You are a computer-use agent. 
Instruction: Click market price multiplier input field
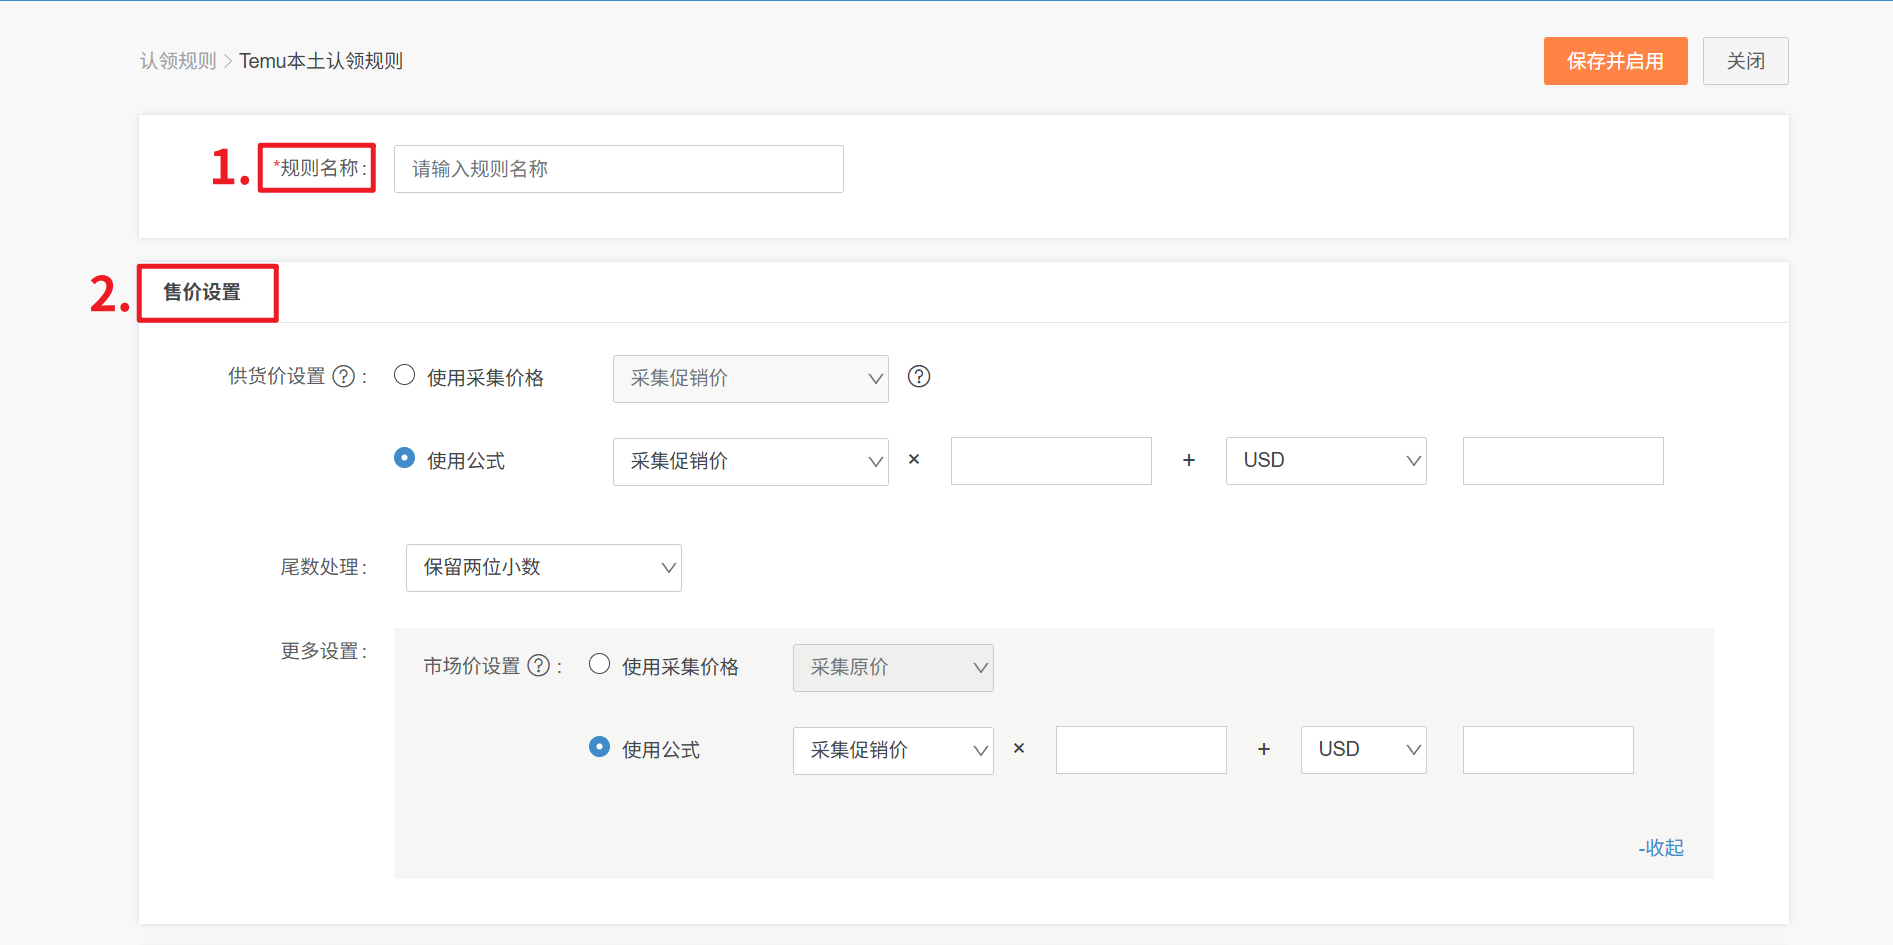tap(1140, 750)
